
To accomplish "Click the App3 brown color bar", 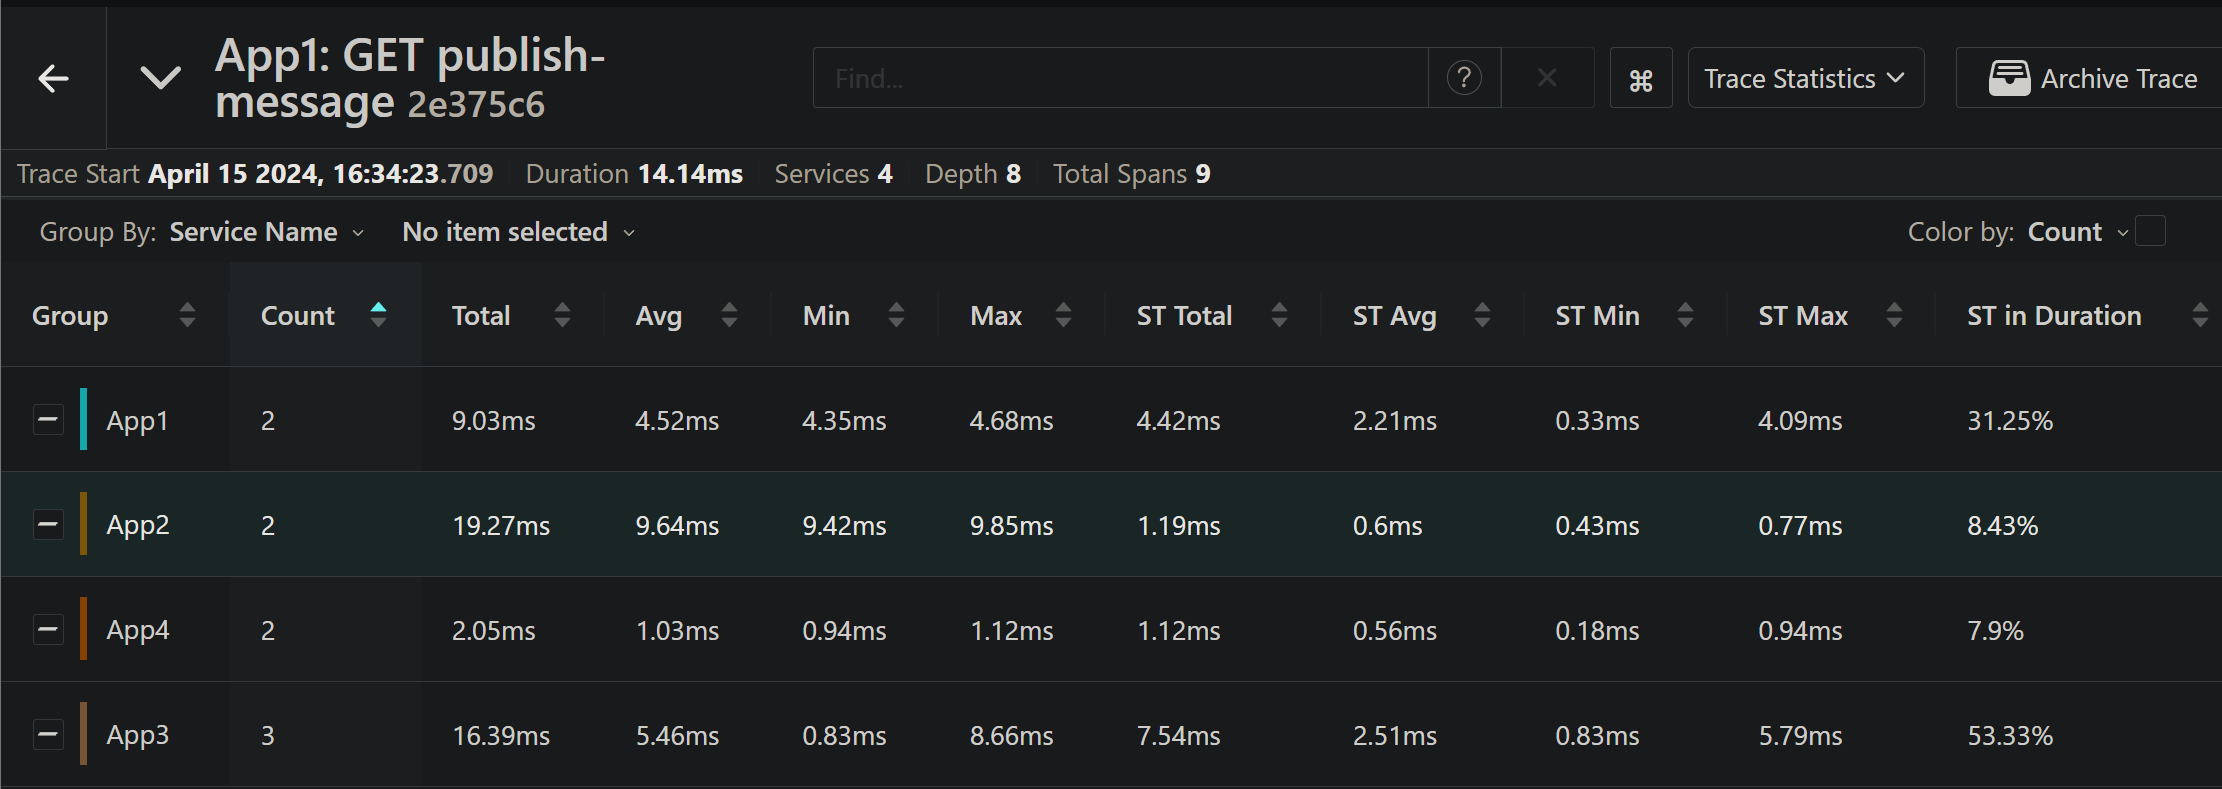I will click(84, 734).
